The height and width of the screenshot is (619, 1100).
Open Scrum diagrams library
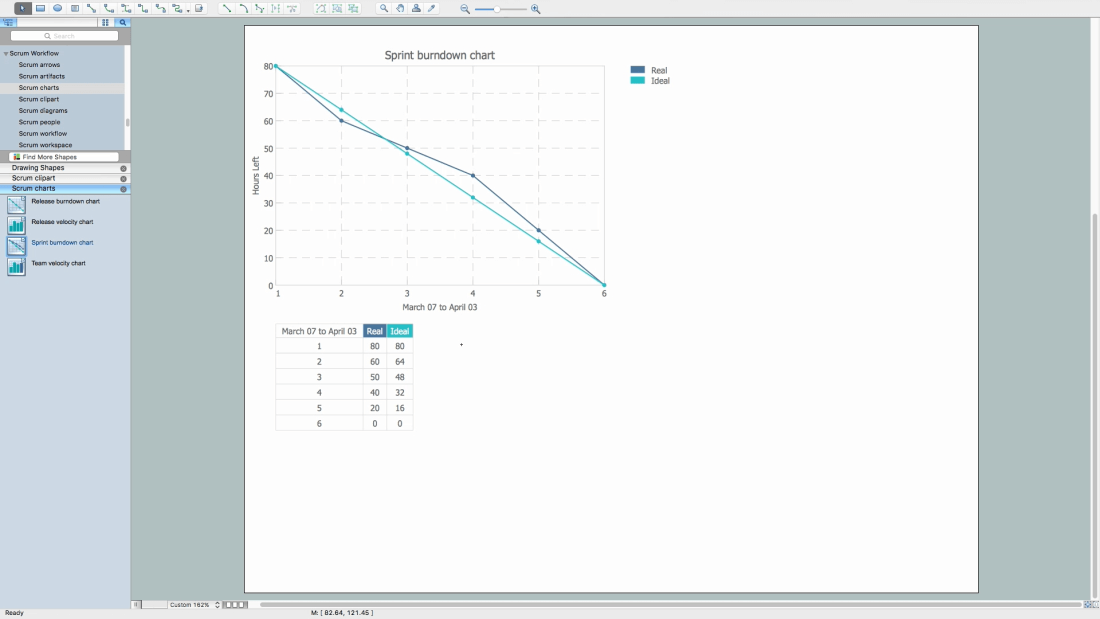point(43,110)
